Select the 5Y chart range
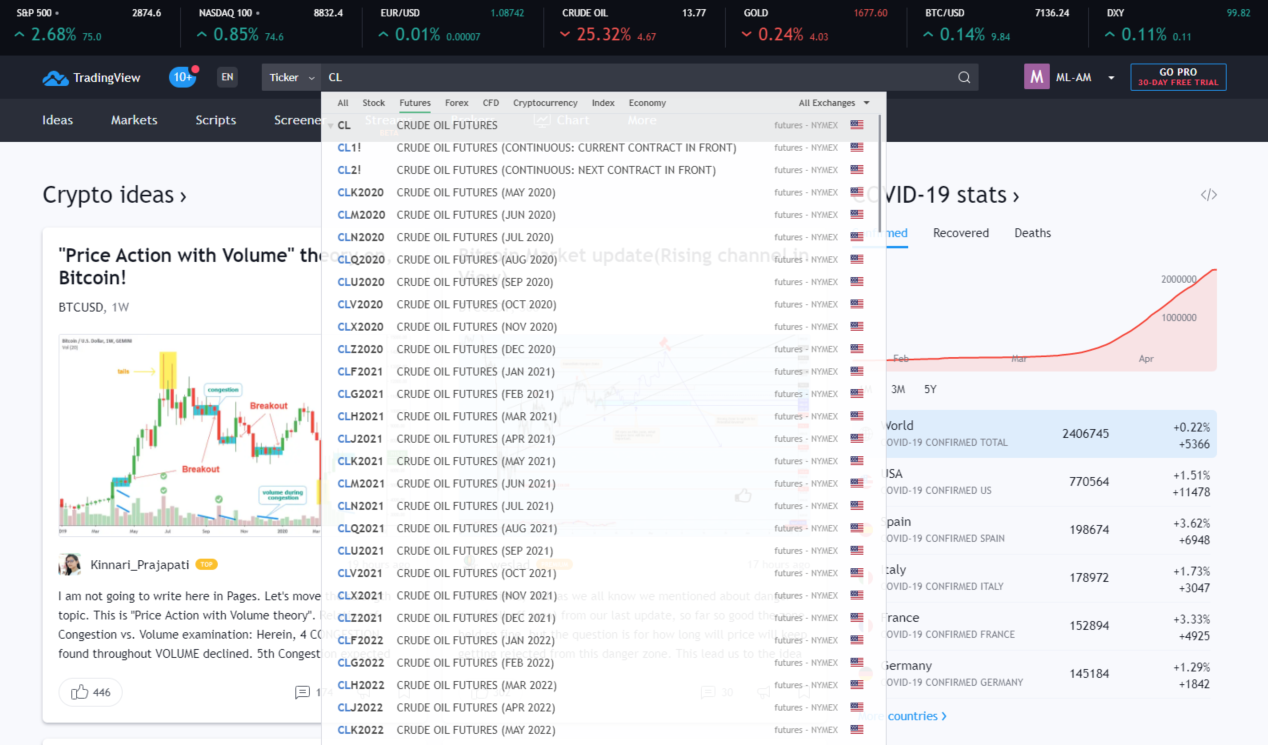 point(930,389)
